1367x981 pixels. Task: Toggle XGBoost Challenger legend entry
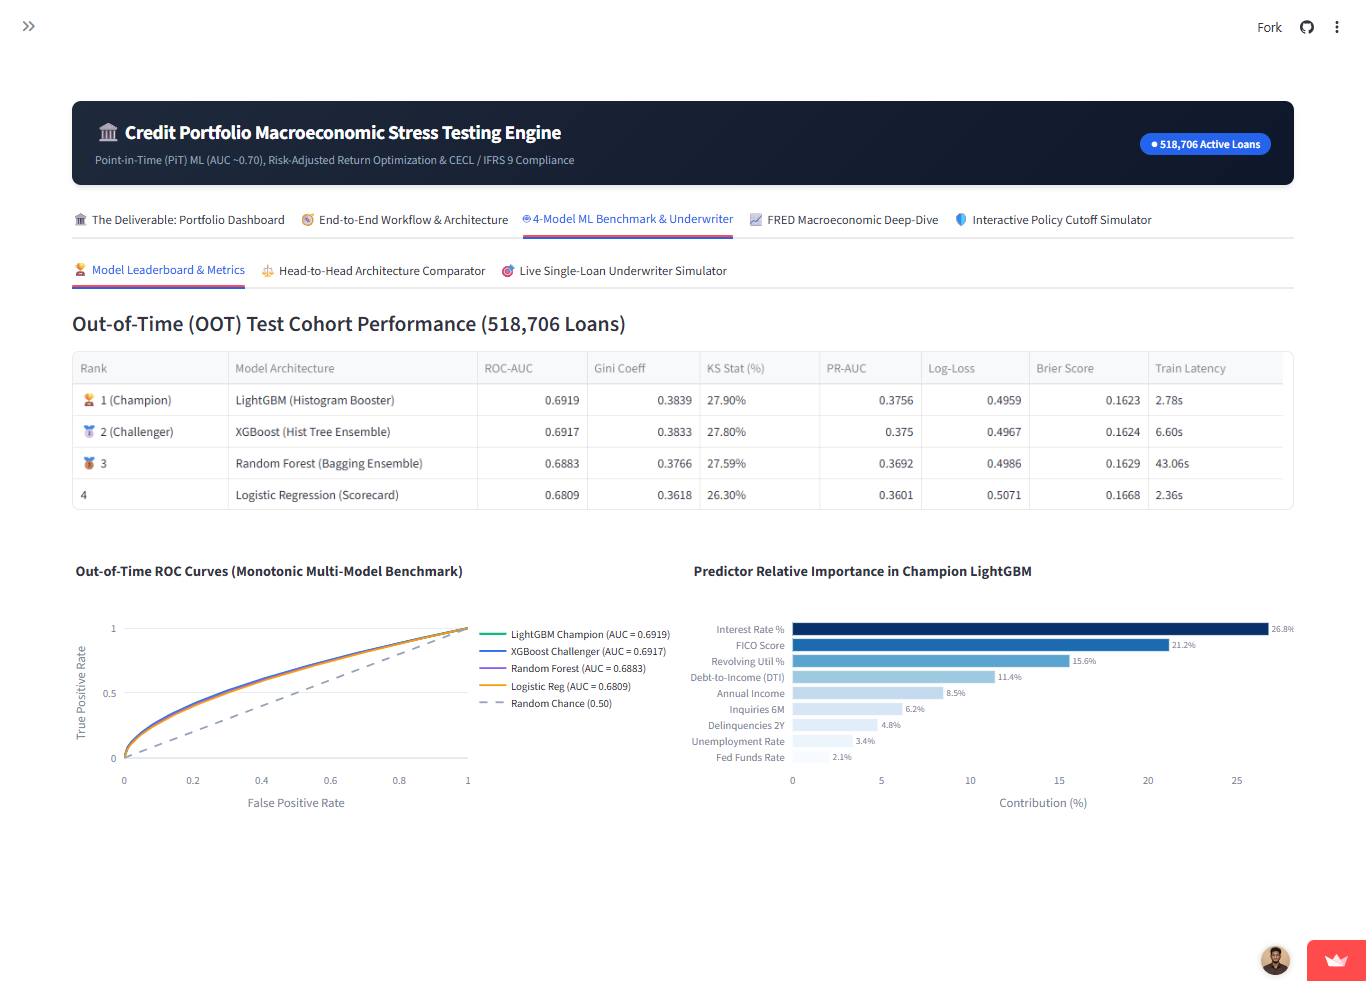click(x=573, y=651)
